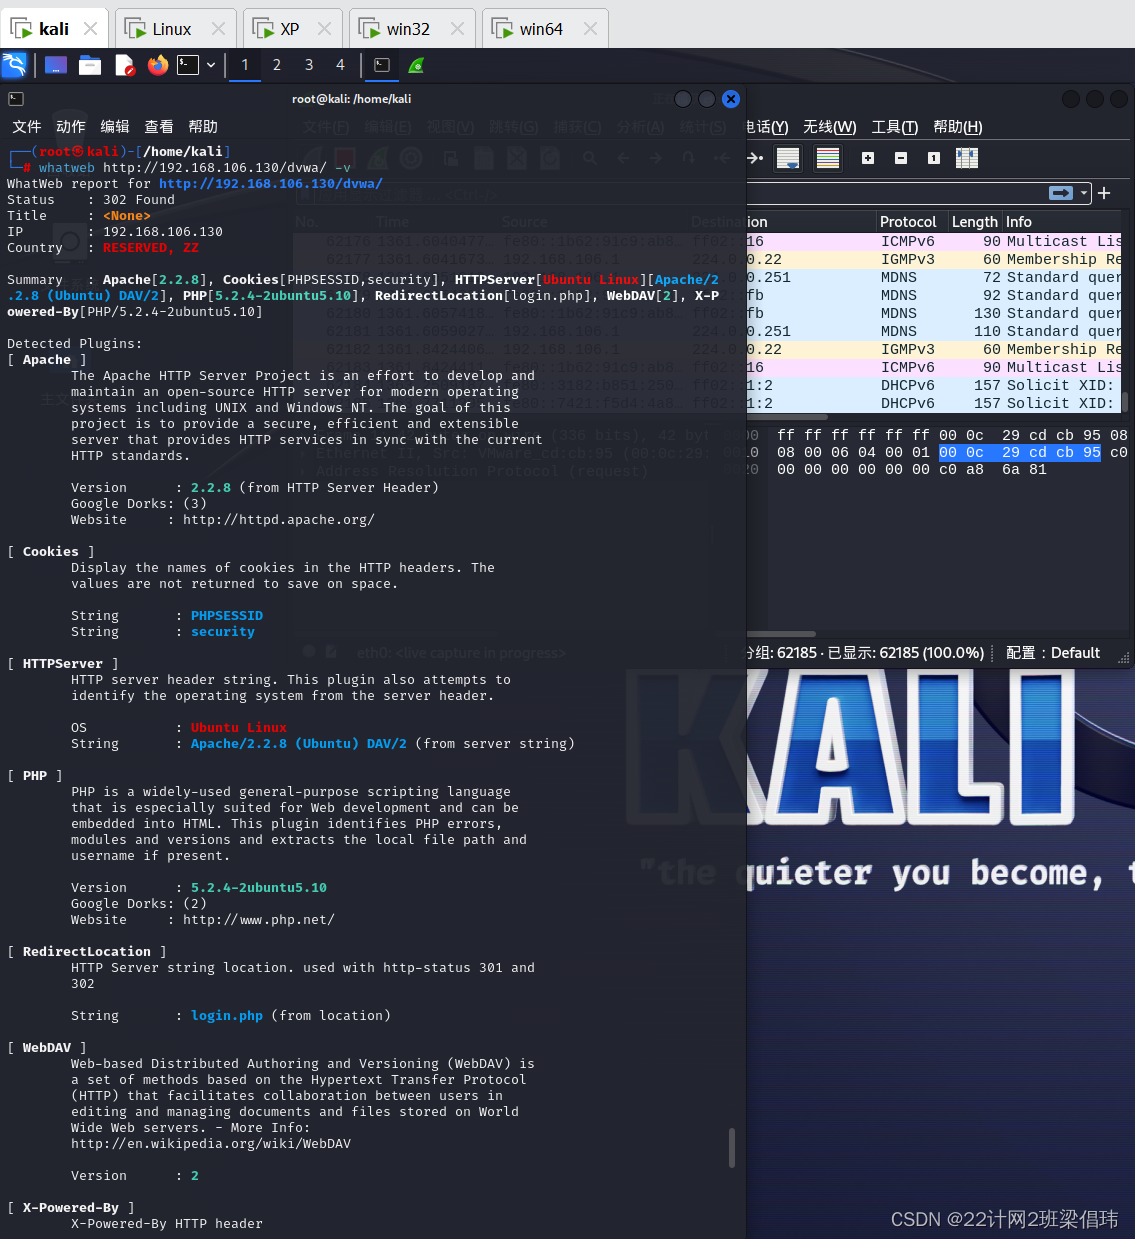Zoom out Wireshark text
Viewport: 1135px width, 1239px height.
[x=901, y=158]
